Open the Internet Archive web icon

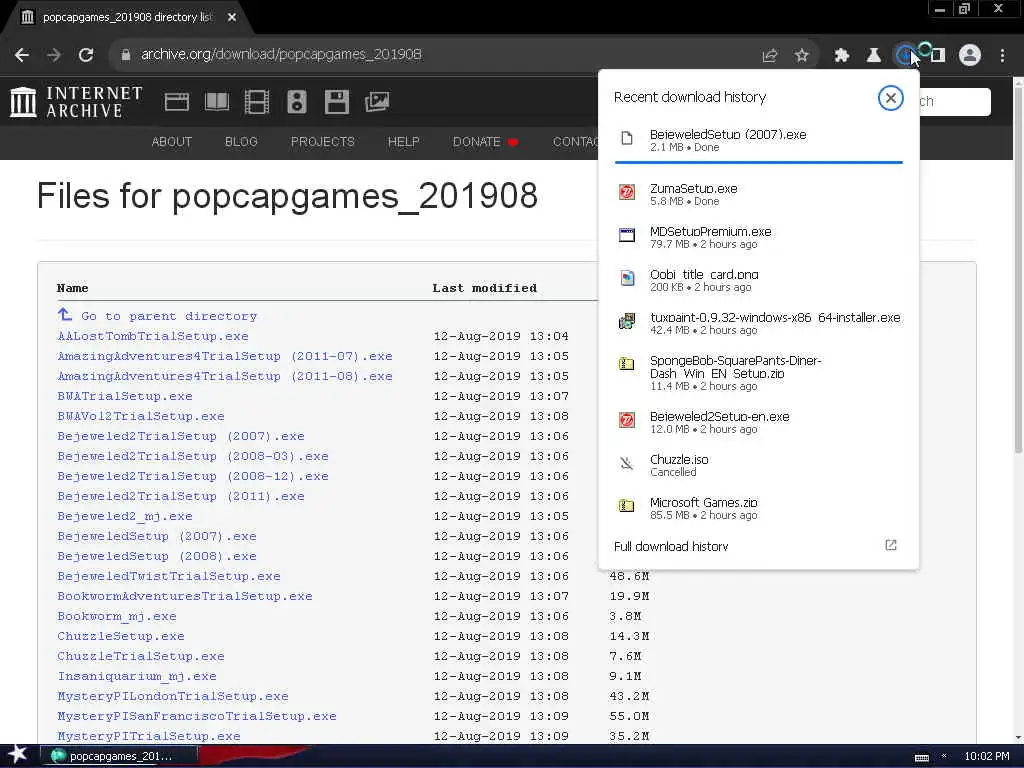tap(176, 102)
